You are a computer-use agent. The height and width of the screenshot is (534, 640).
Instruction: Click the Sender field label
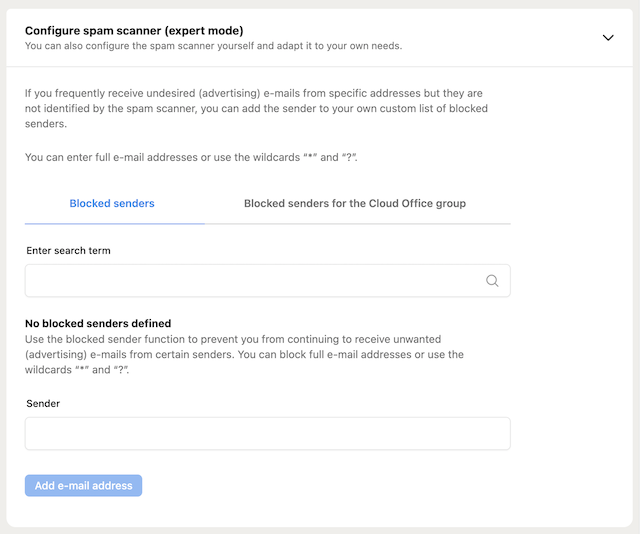coord(43,403)
